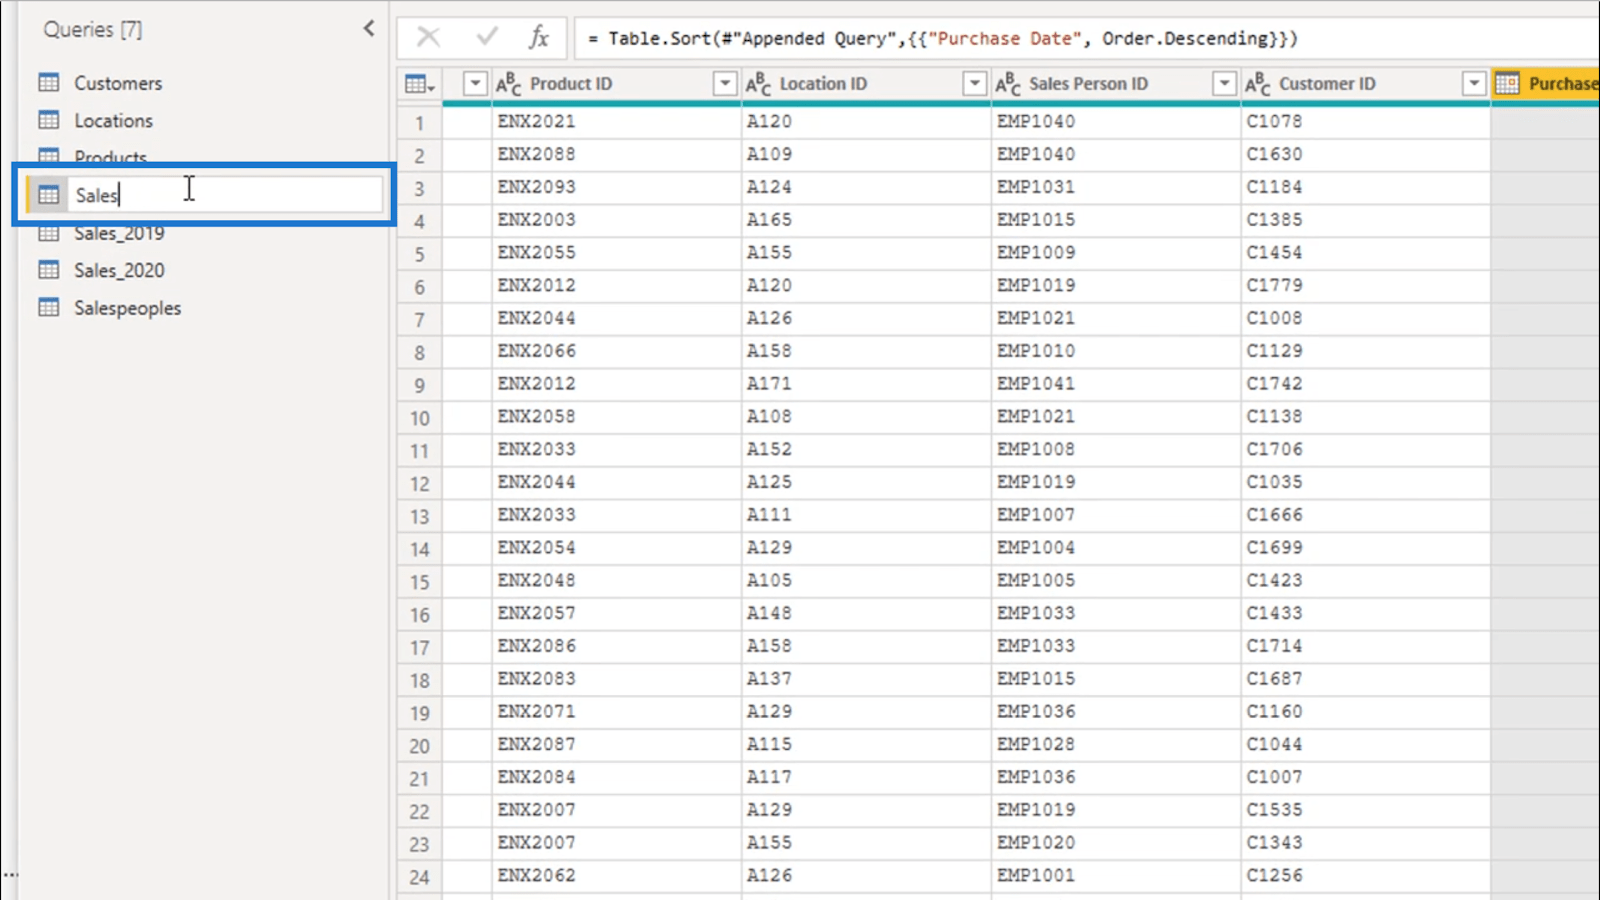Click the fx insert step icon
This screenshot has height=900, width=1600.
(x=539, y=38)
